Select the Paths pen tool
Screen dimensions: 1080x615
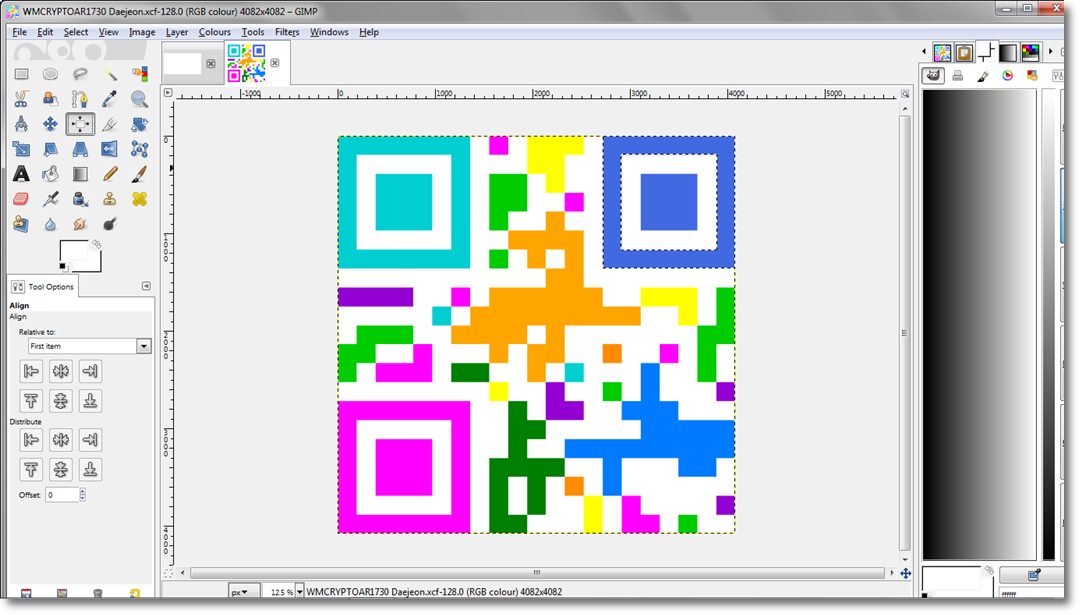[x=80, y=99]
